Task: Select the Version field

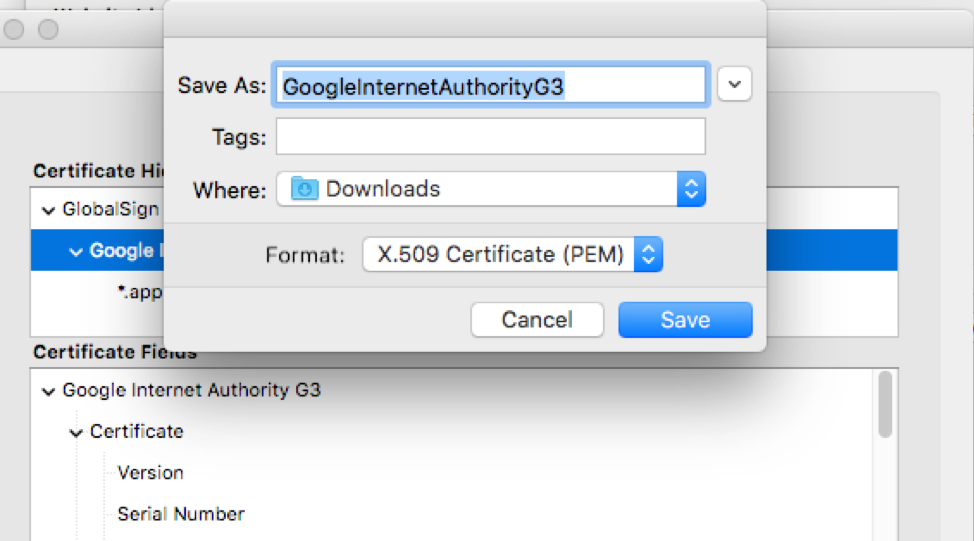Action: (150, 473)
